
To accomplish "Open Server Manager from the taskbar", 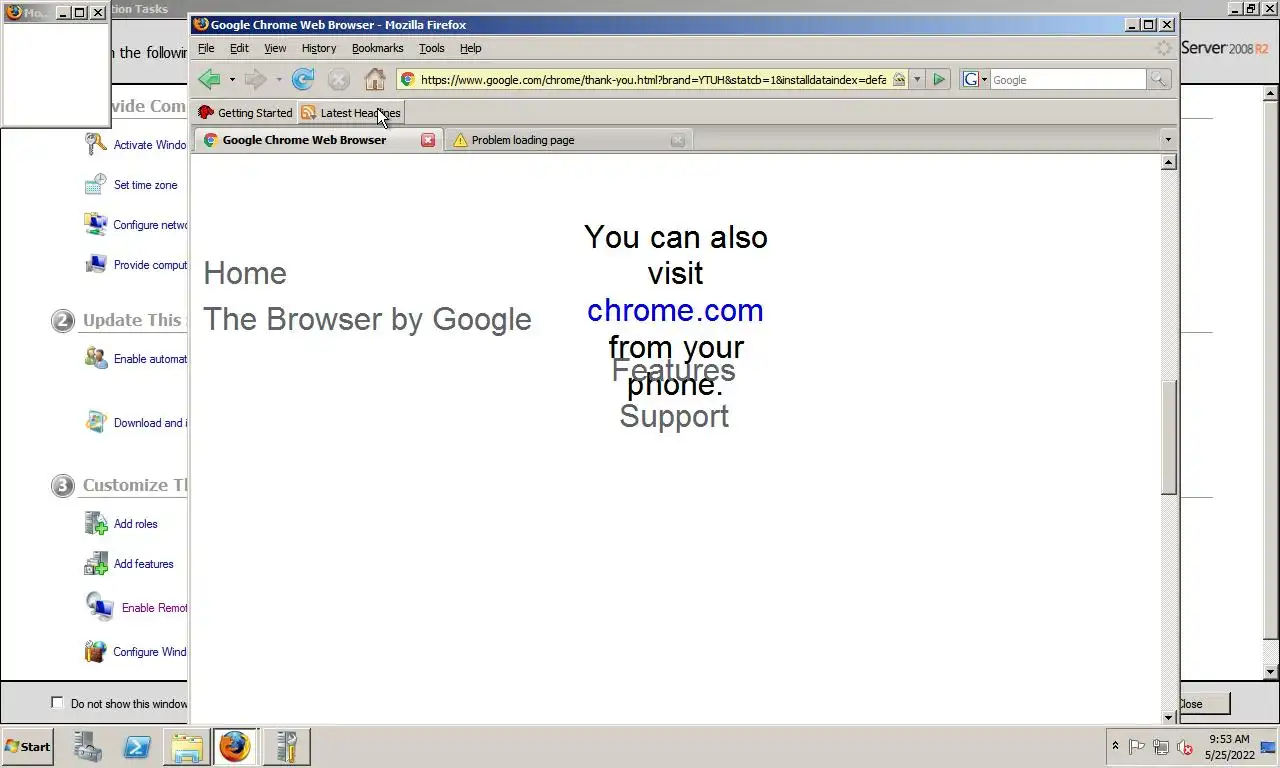I will (x=87, y=746).
